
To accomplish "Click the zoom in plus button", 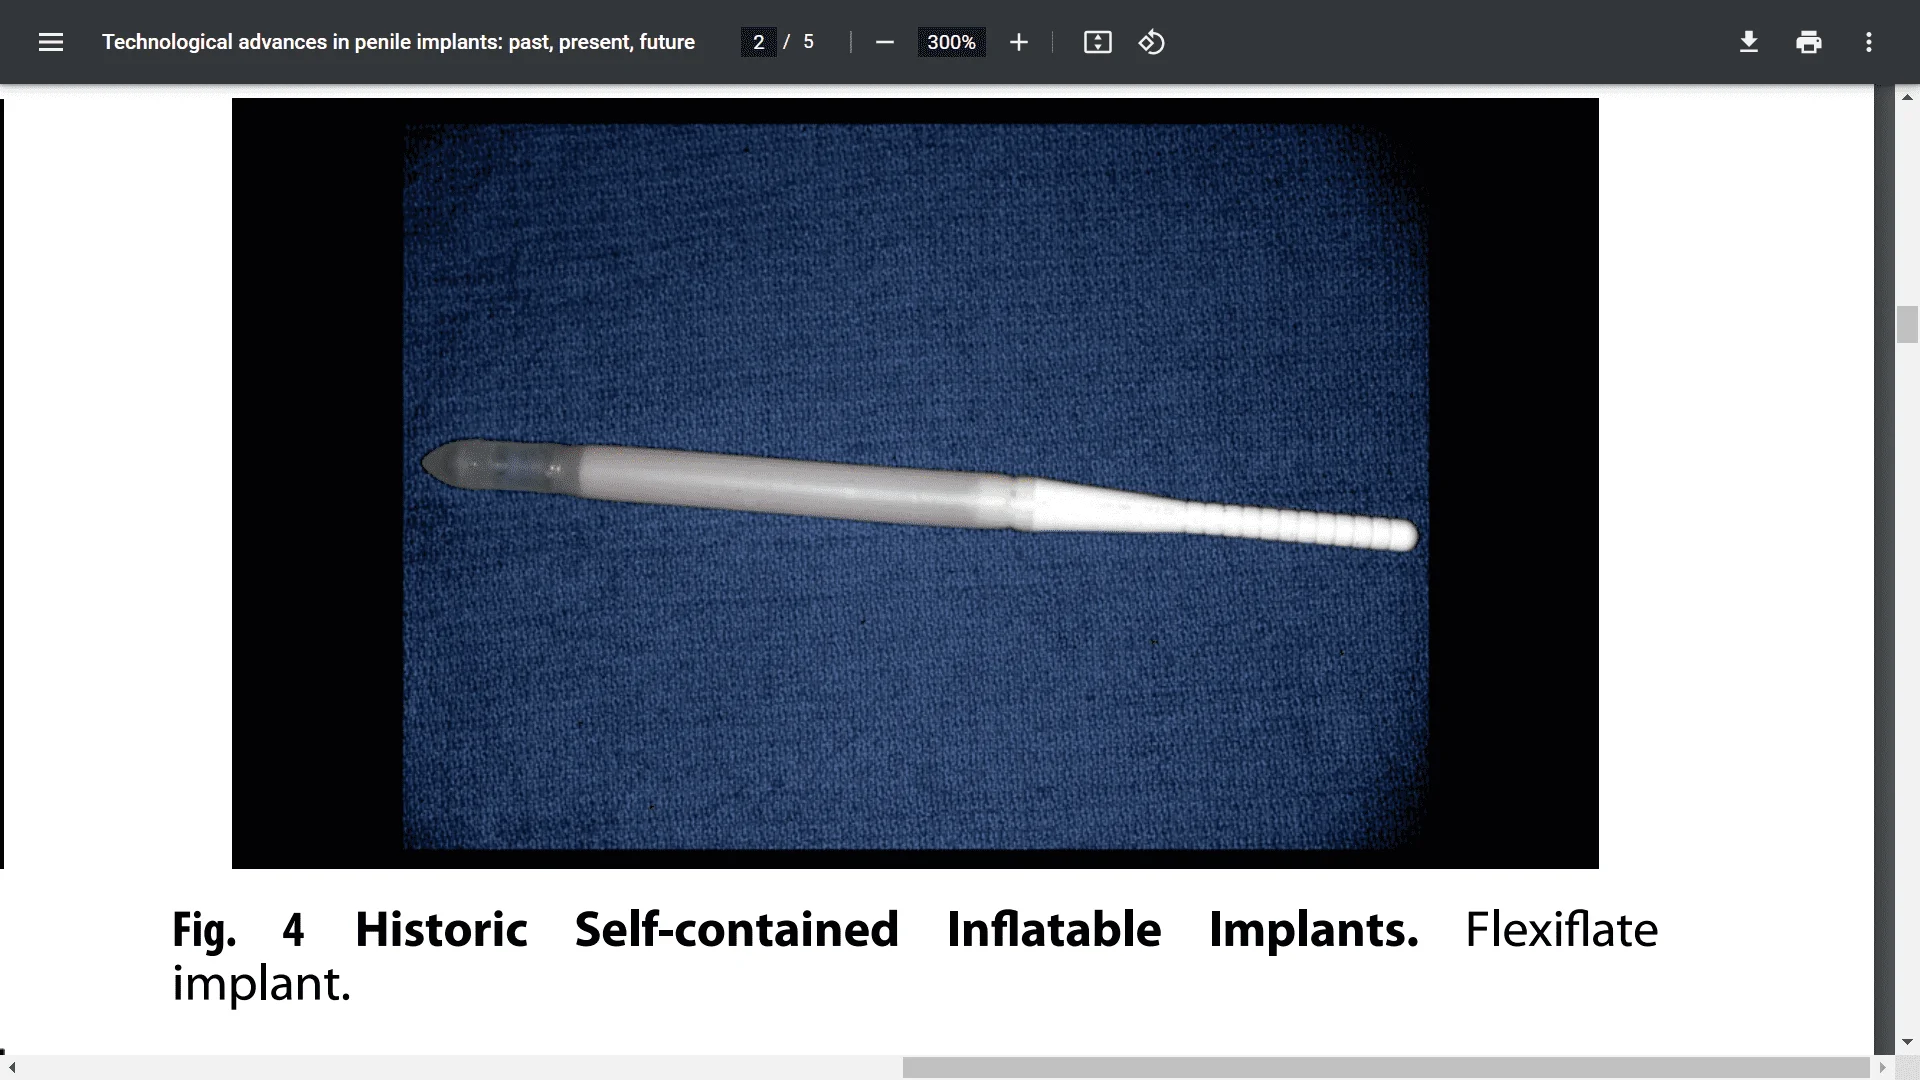I will [1018, 42].
